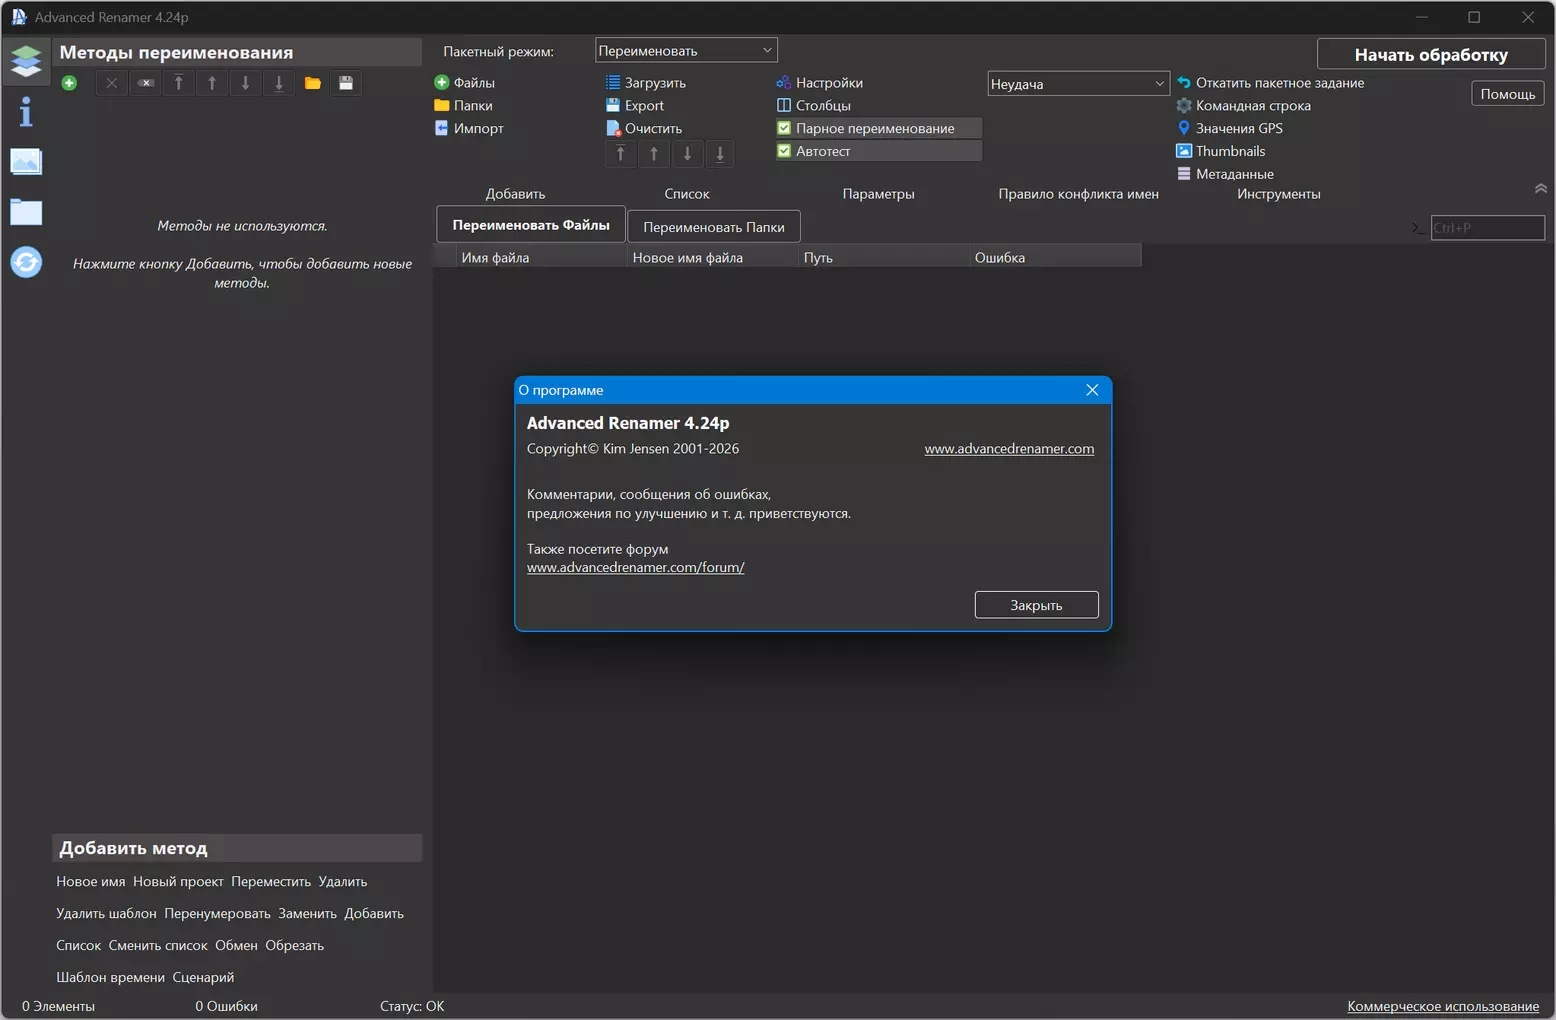Open the Неудача name conflict dropdown
Screen dimensions: 1556x1020
pyautogui.click(x=1078, y=84)
